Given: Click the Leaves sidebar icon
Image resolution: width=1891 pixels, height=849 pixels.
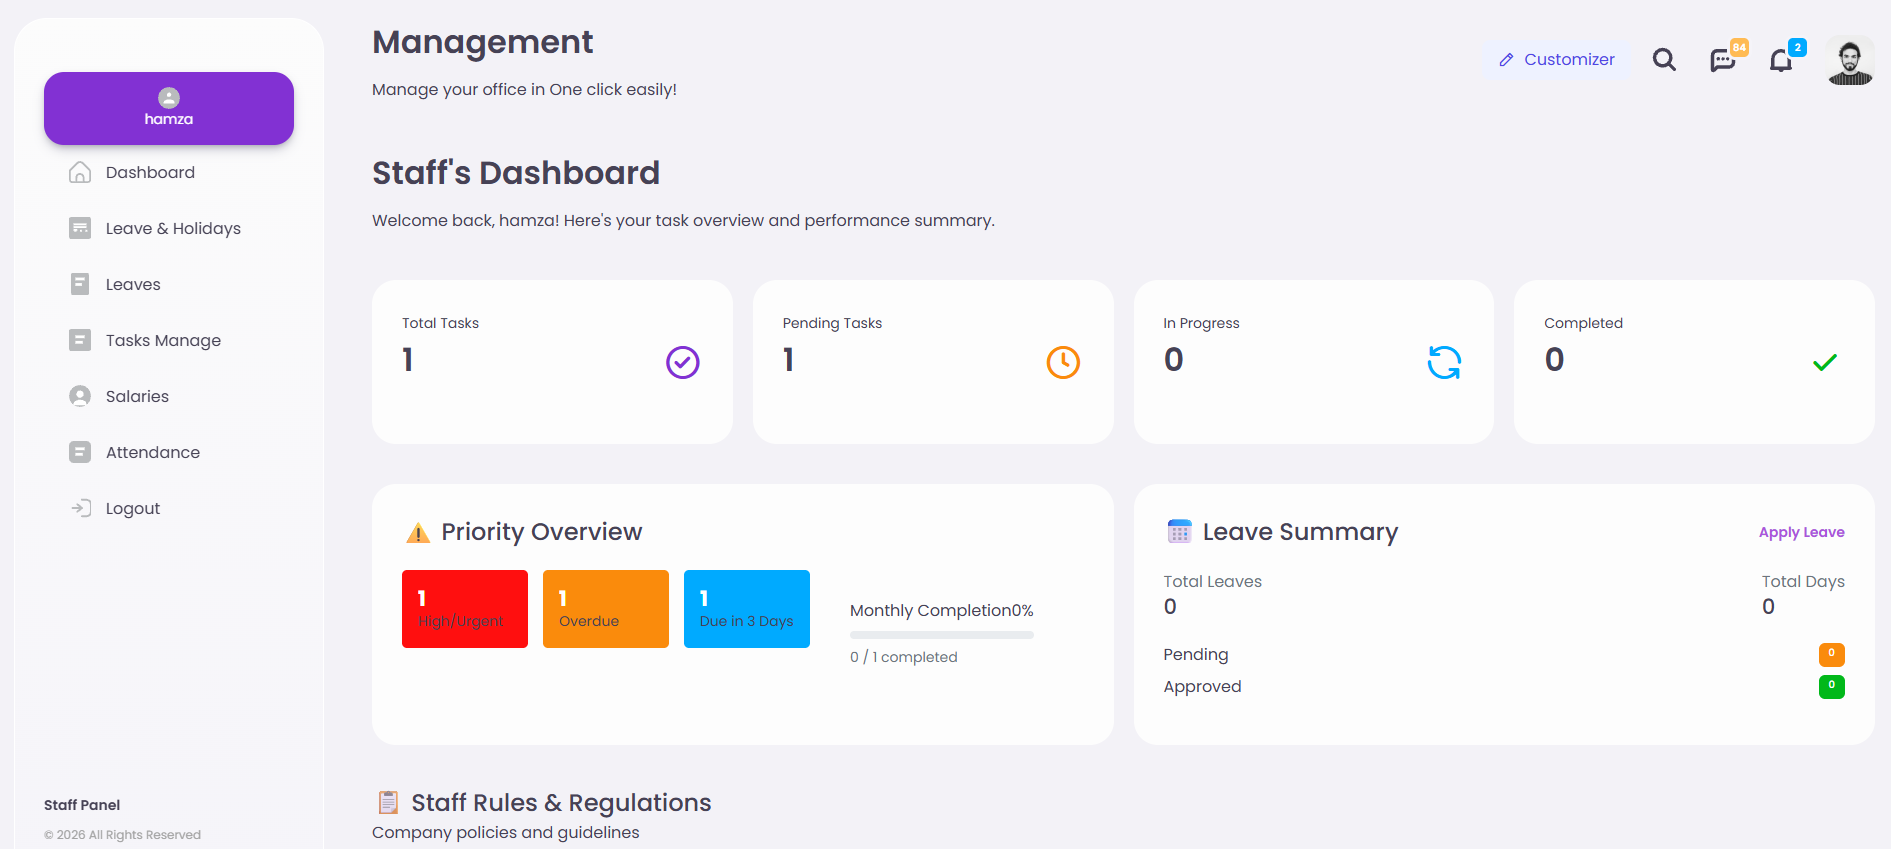Looking at the screenshot, I should [80, 284].
